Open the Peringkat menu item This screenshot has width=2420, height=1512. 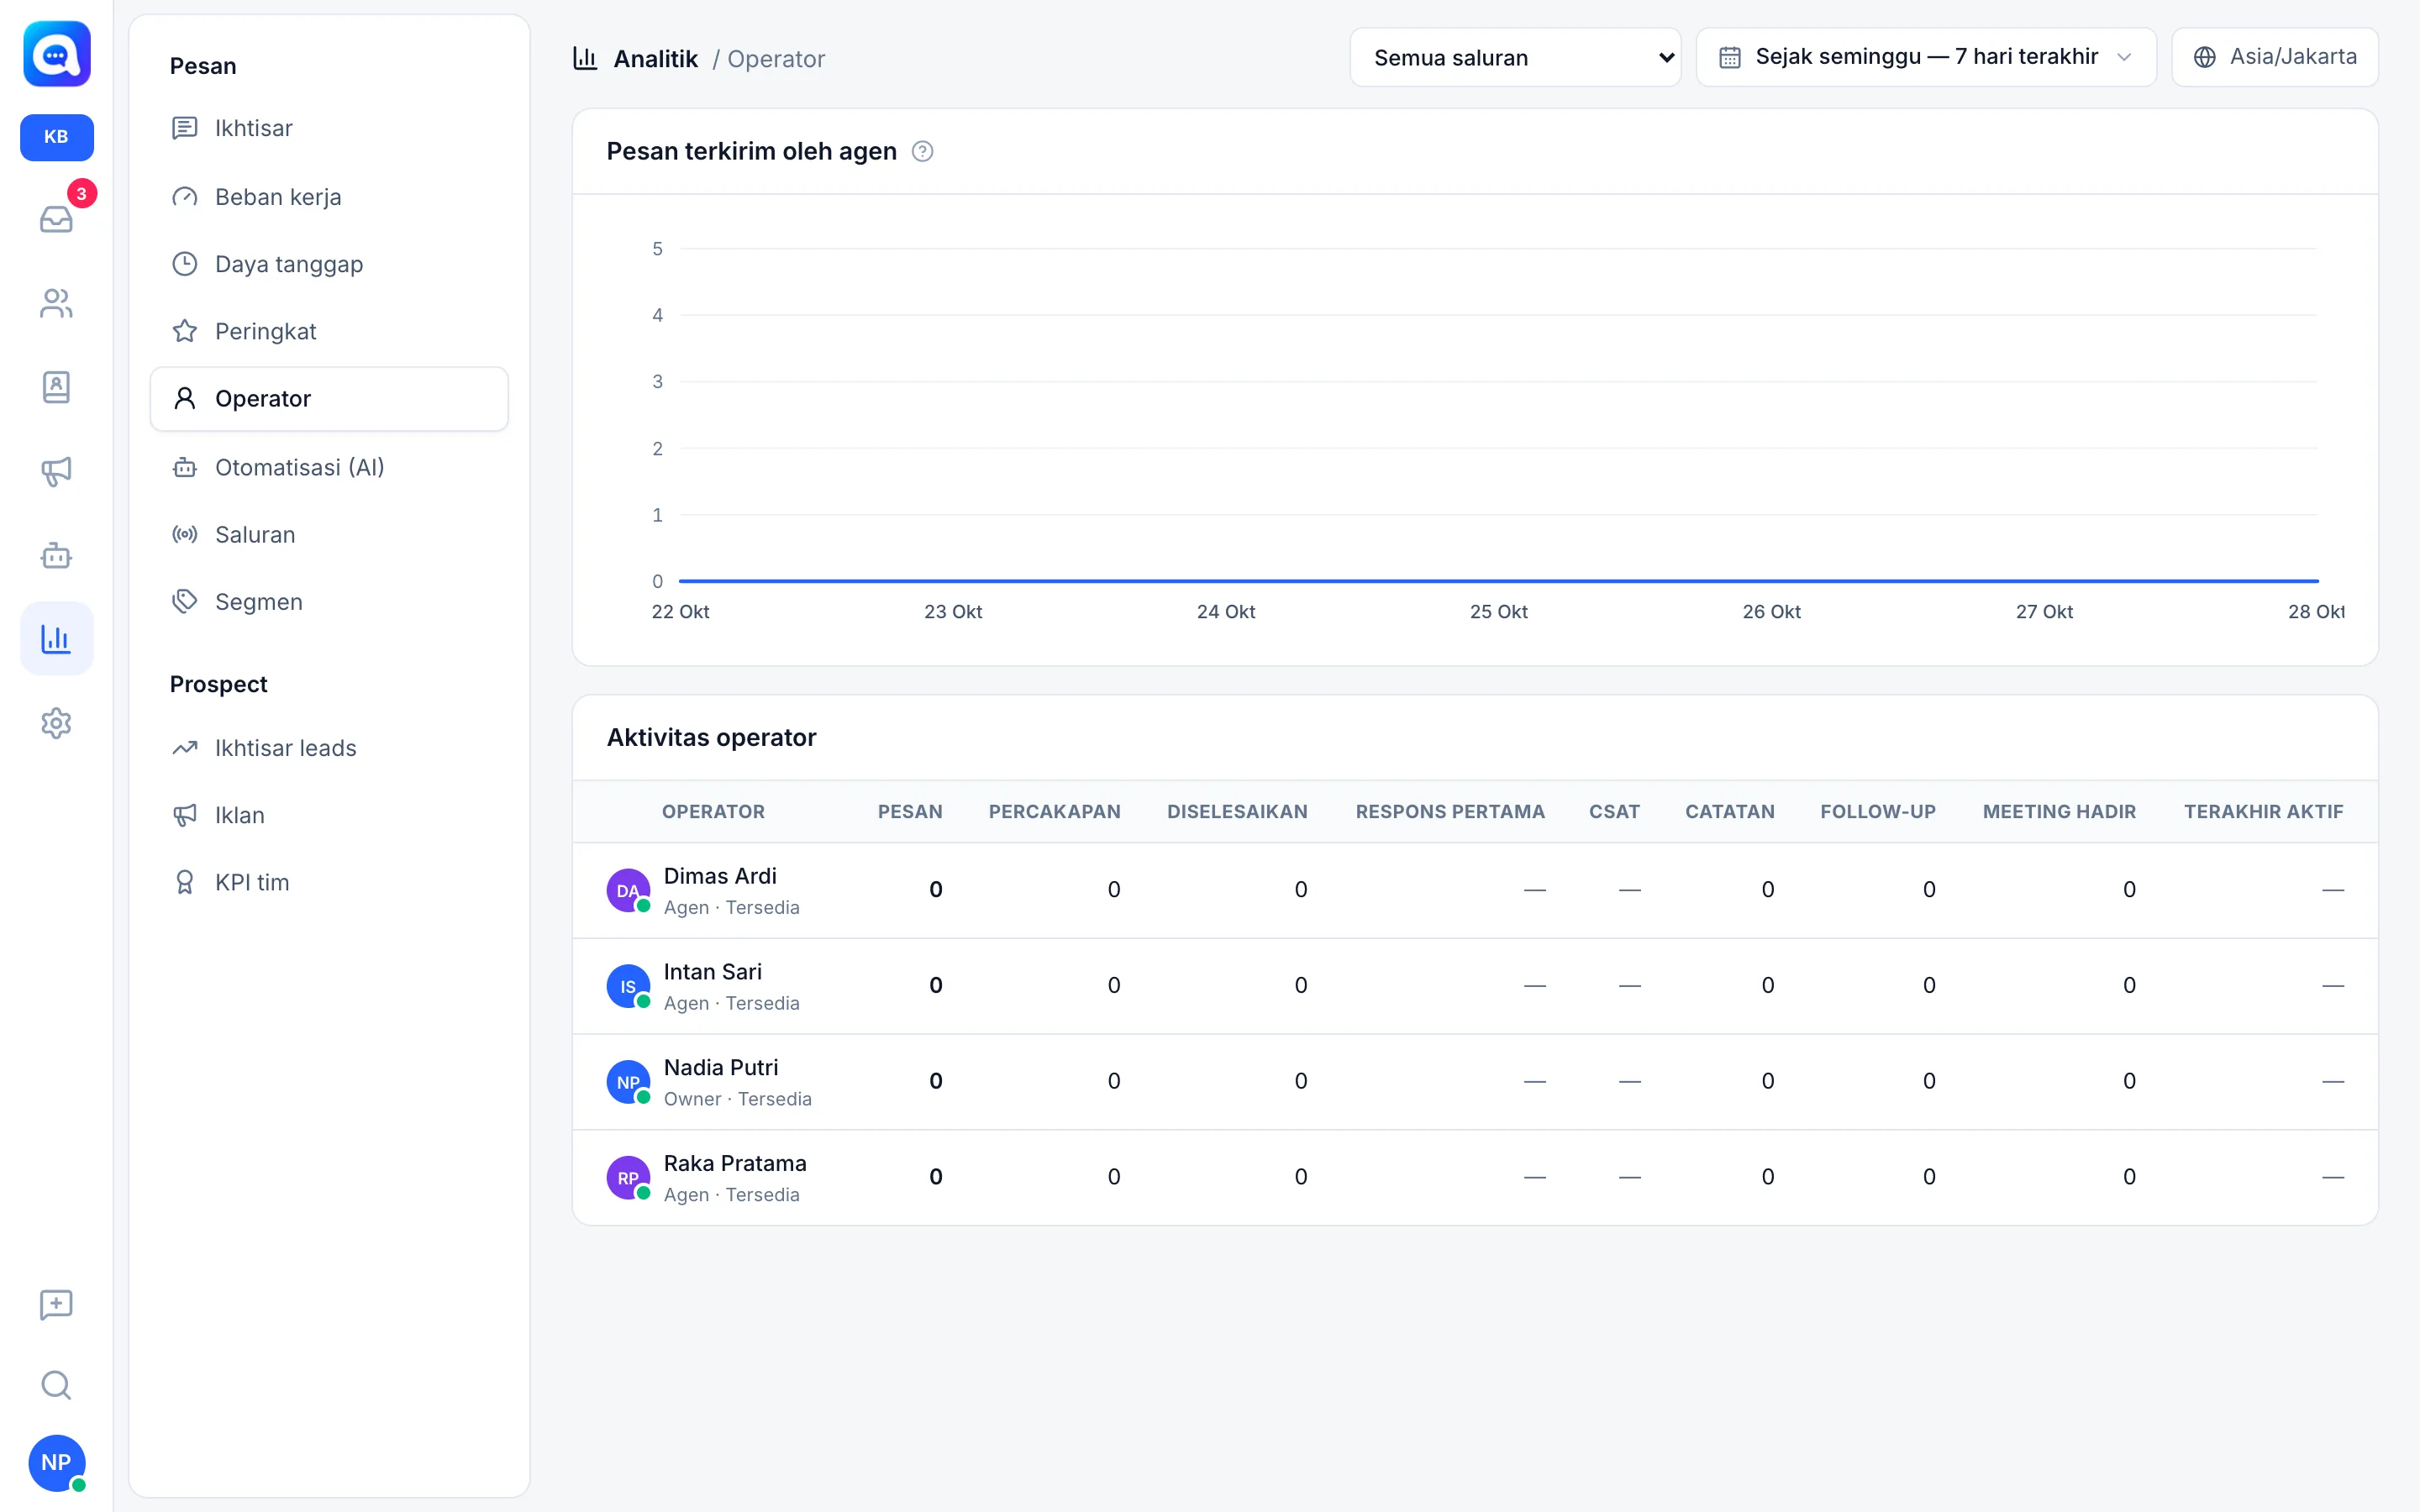pos(329,331)
